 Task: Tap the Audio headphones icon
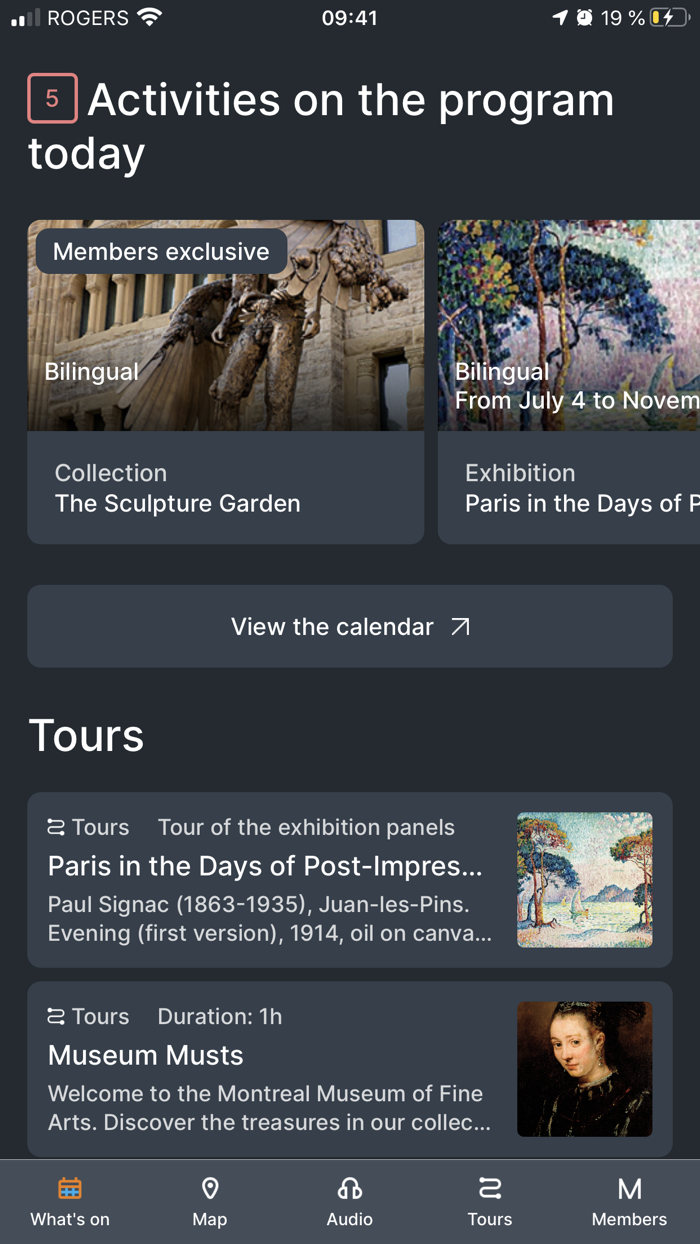tap(350, 1188)
